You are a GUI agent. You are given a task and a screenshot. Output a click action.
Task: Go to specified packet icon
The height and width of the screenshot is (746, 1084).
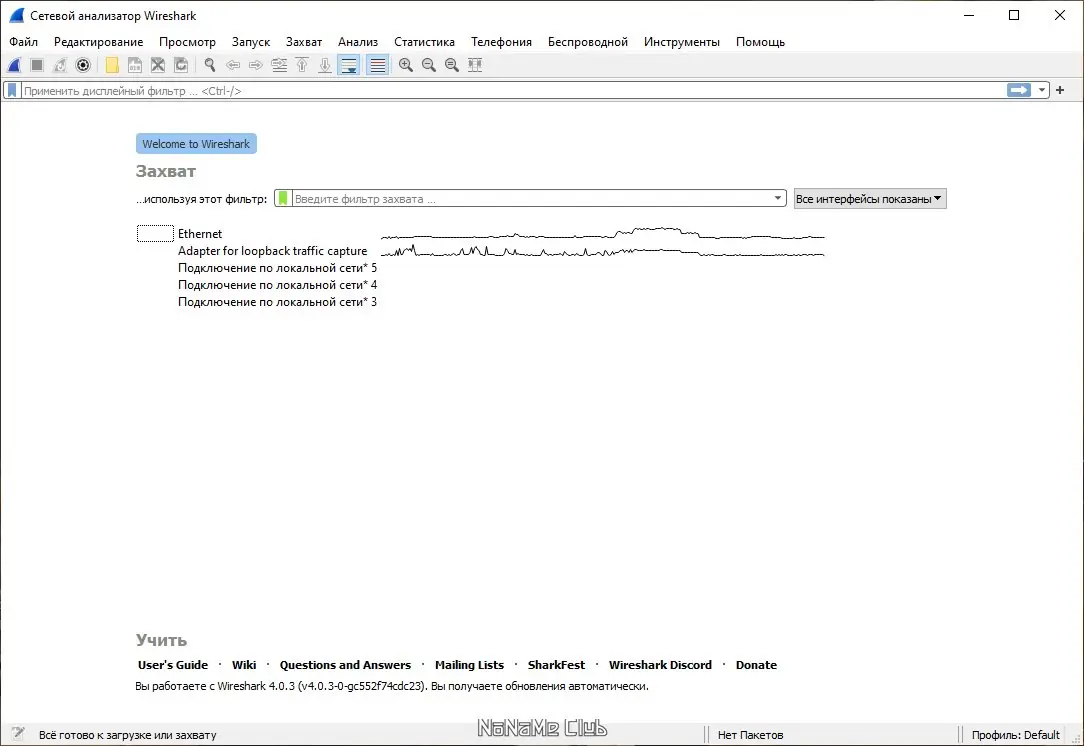[x=279, y=65]
